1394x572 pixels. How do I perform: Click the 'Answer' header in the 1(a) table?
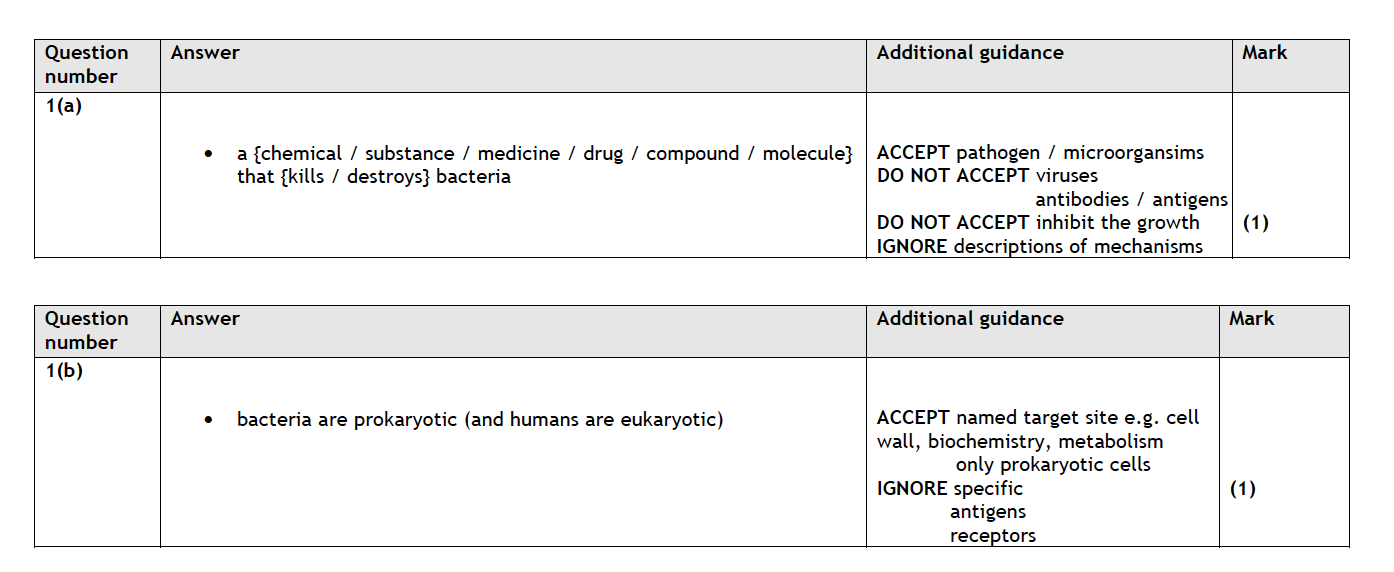click(205, 53)
